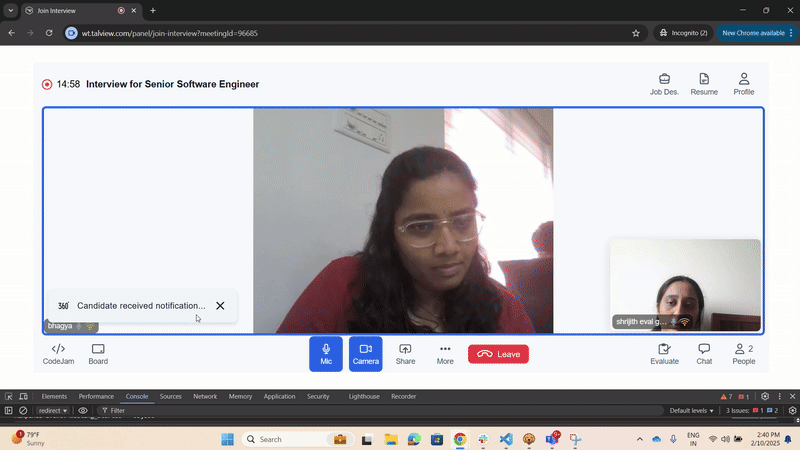Open the Evaluate panel

[664, 354]
